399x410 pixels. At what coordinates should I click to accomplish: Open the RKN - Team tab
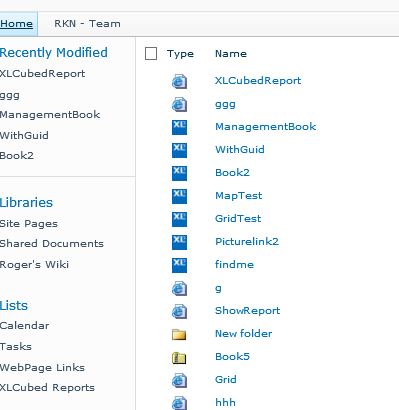coord(87,24)
